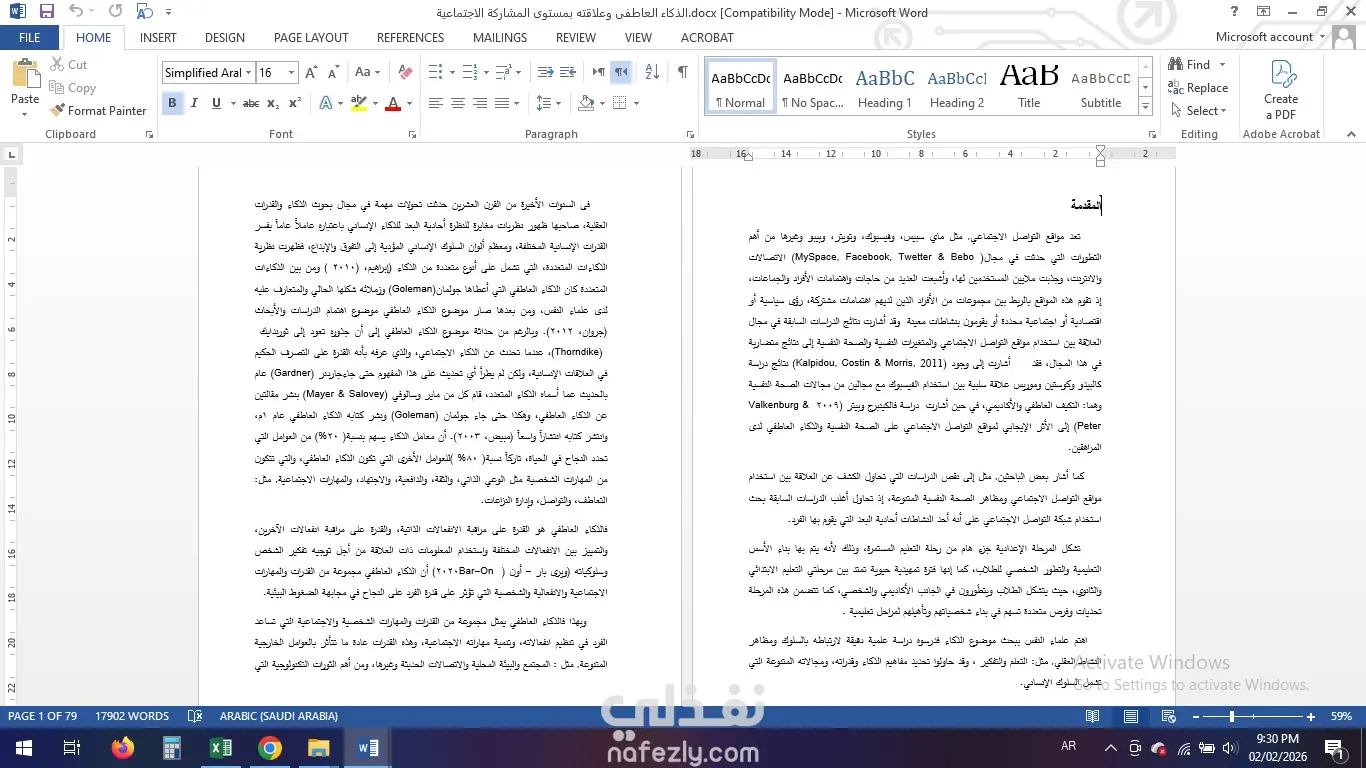Toggle Underline formatting
Viewport: 1366px width, 768px height.
click(x=216, y=103)
